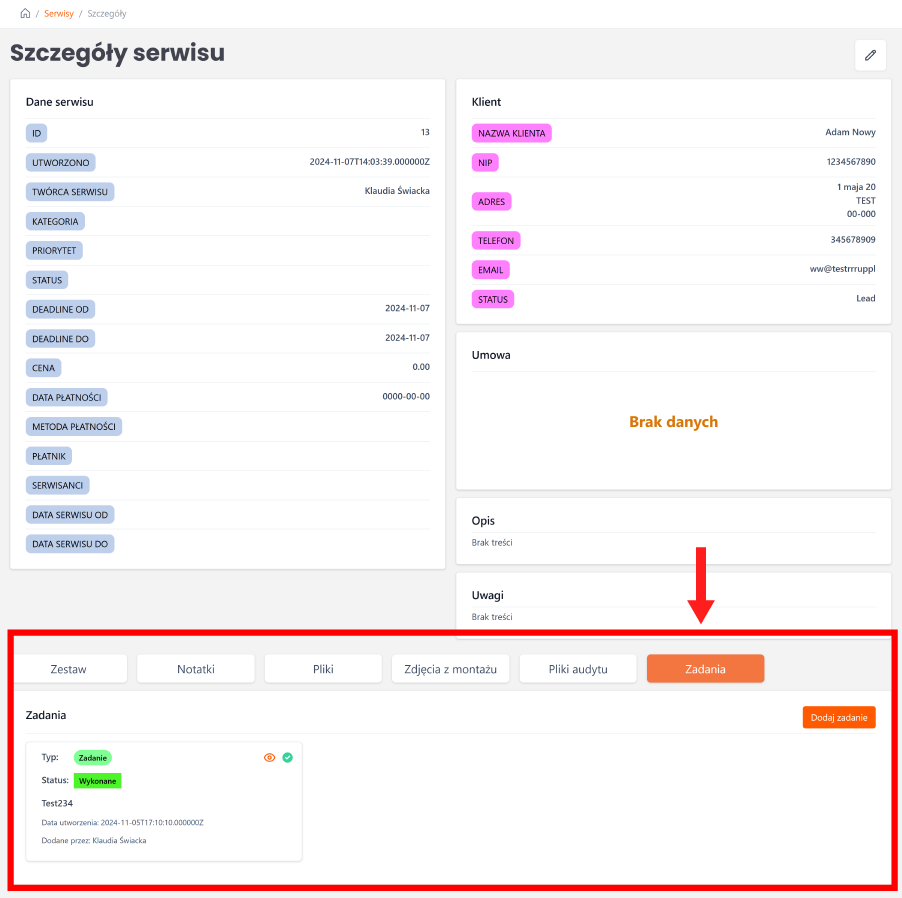Go to Serwisy via breadcrumb link
Screen dimensions: 902x898
point(59,14)
